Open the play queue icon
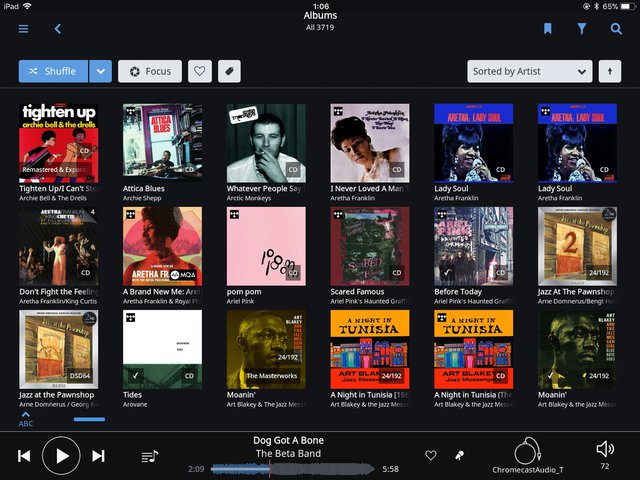 click(x=149, y=456)
